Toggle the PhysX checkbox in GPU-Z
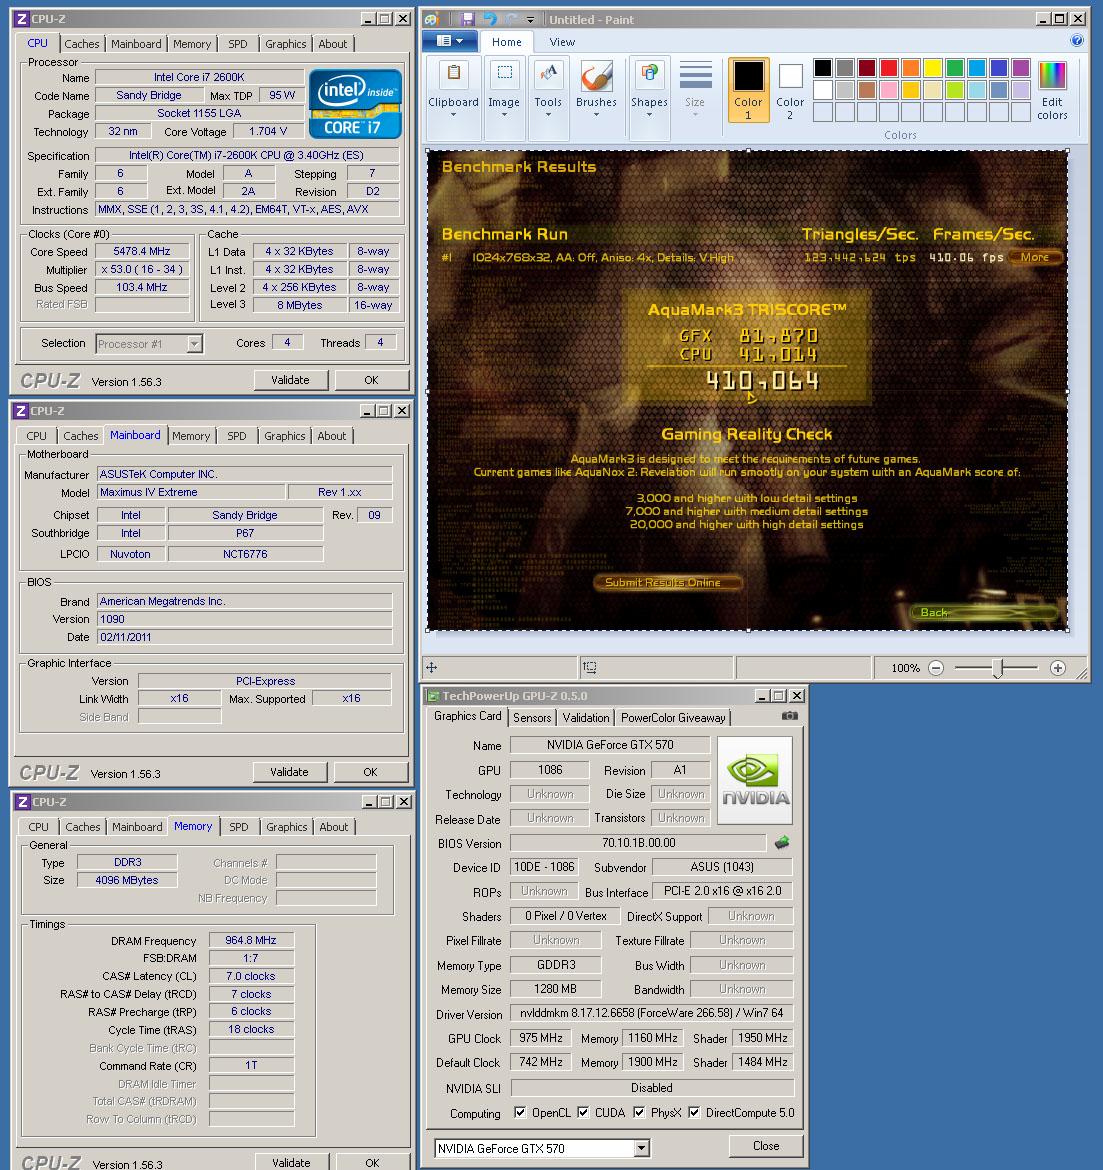 click(x=639, y=1113)
